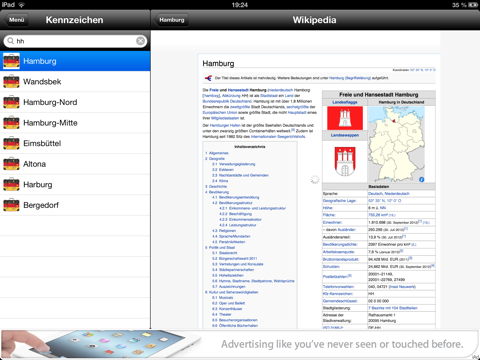Select the Eimsbüttel list row
This screenshot has width=480, height=360.
click(x=75, y=143)
